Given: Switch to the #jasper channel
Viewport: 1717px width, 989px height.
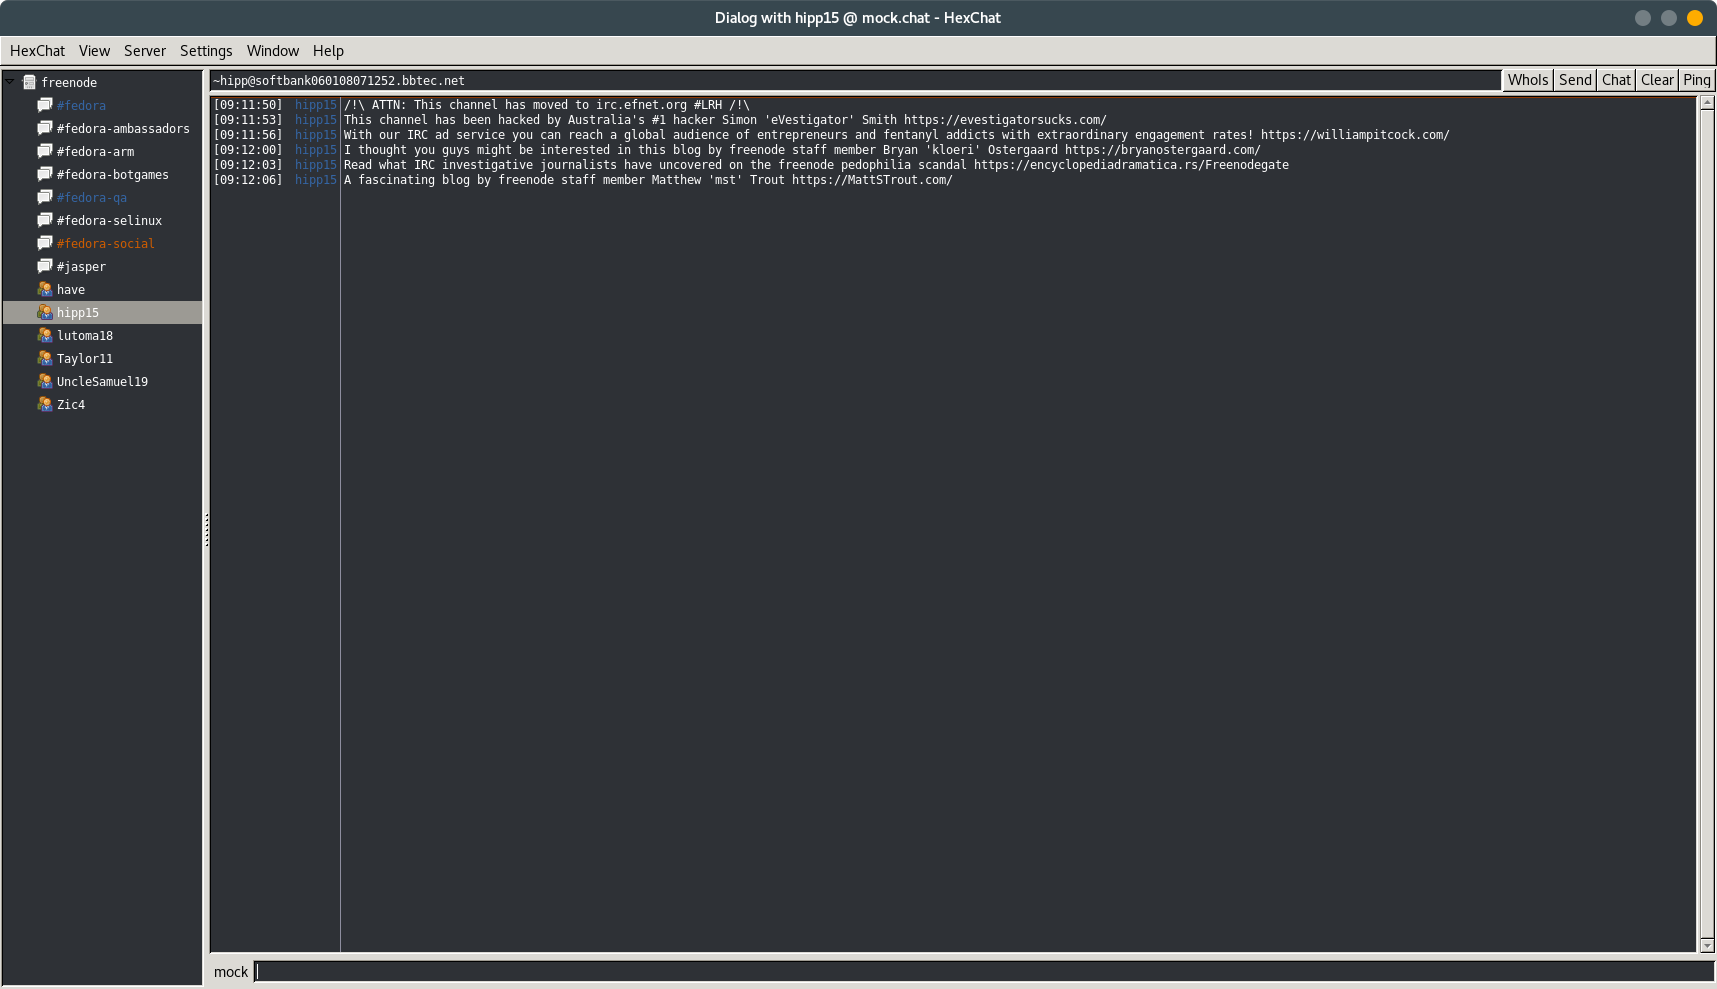Looking at the screenshot, I should 81,266.
